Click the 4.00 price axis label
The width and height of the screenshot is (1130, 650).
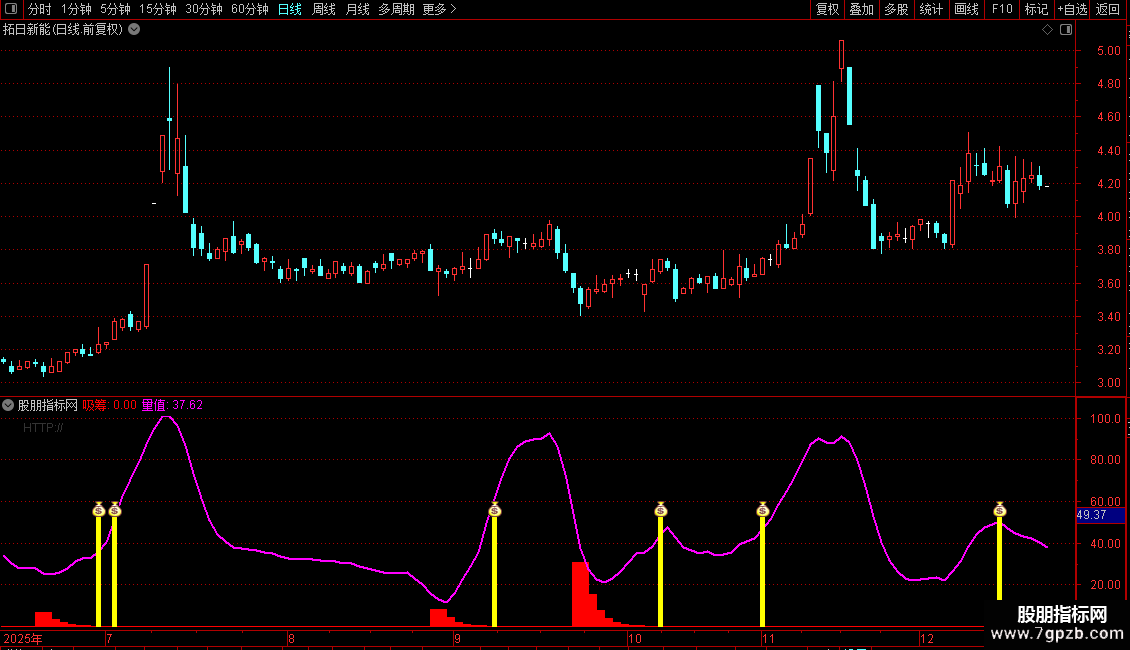[x=1108, y=217]
